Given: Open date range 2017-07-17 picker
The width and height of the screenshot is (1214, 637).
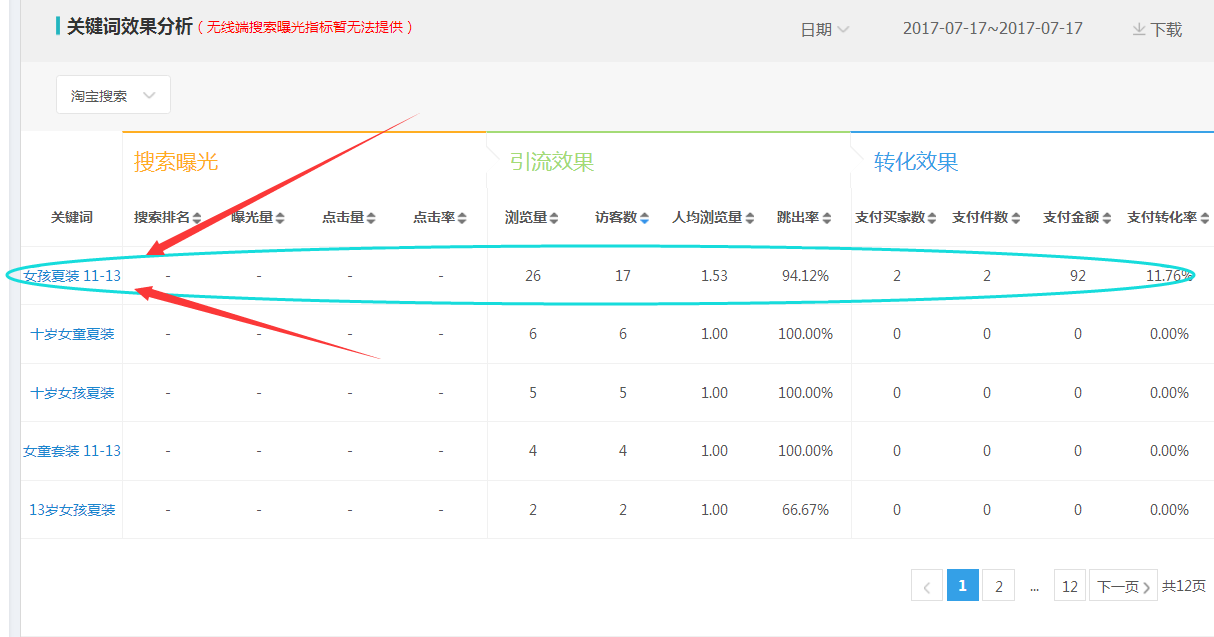Looking at the screenshot, I should pyautogui.click(x=992, y=29).
